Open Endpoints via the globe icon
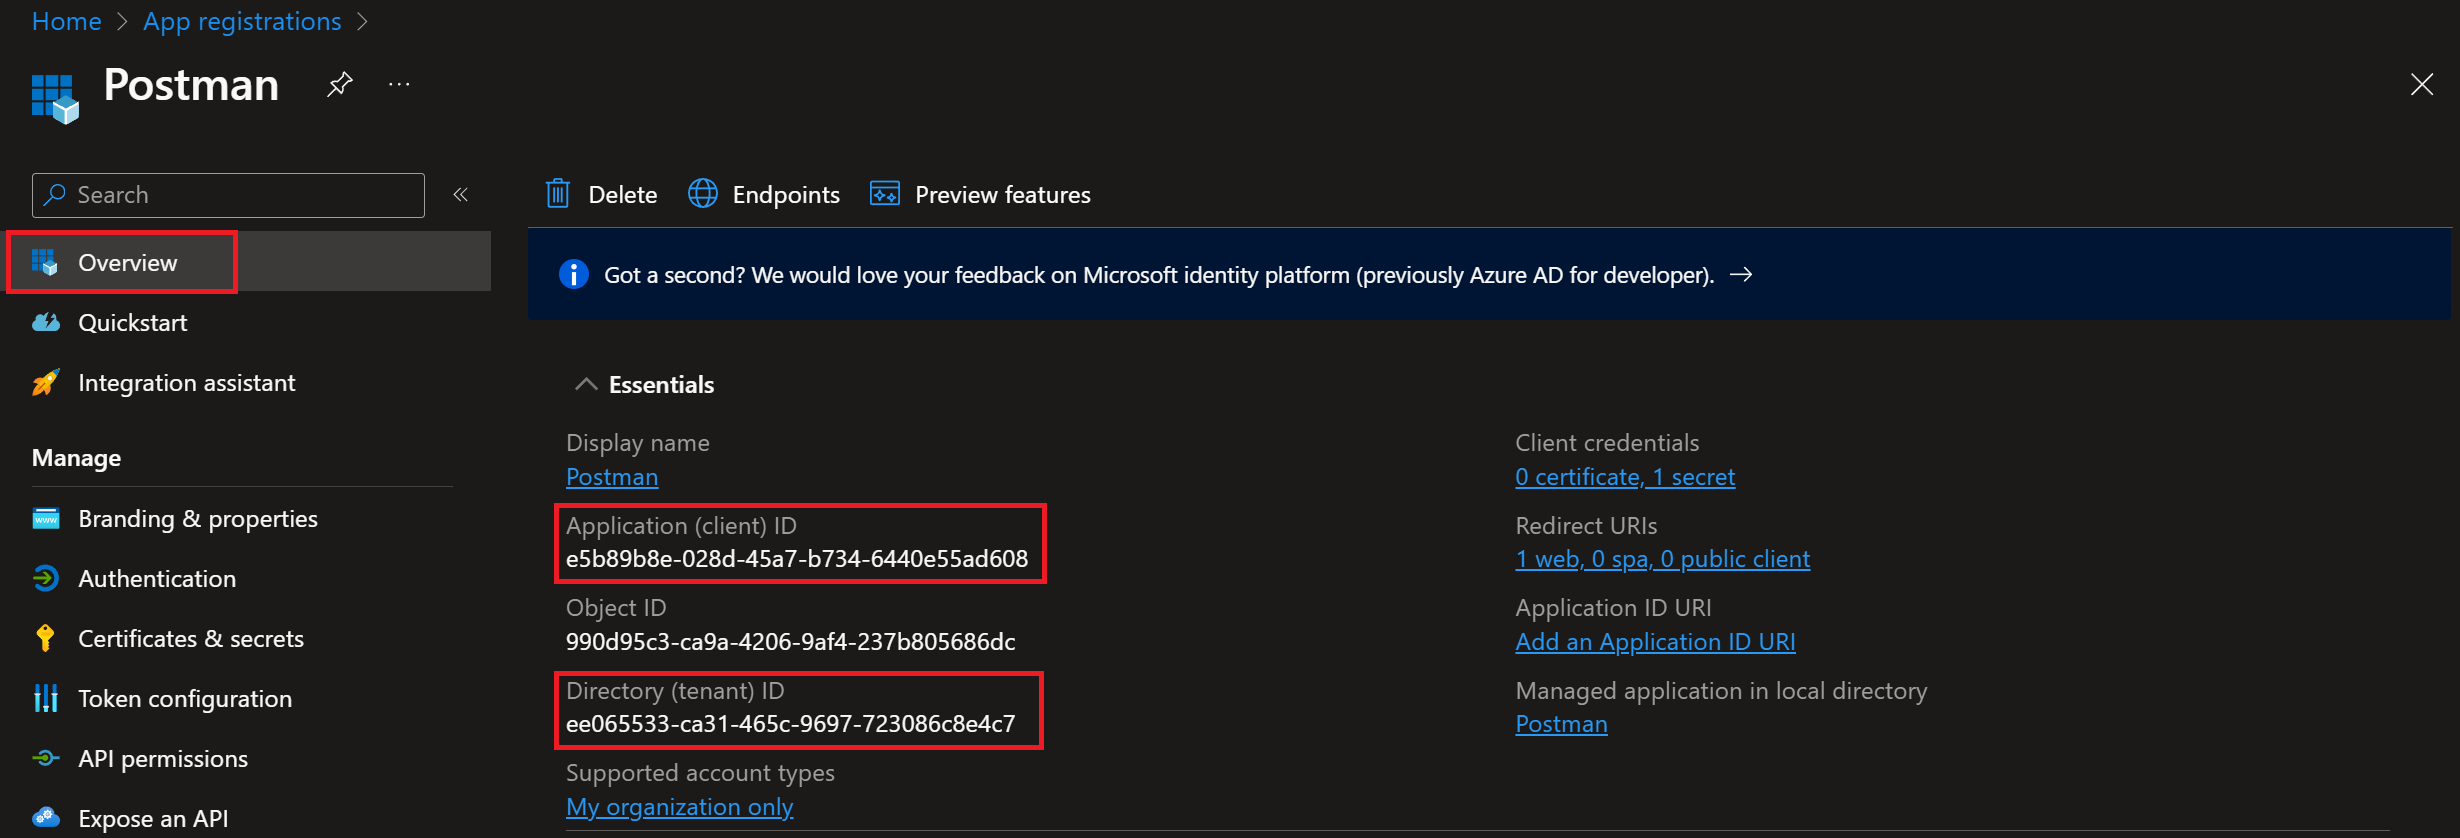Viewport: 2460px width, 838px height. tap(703, 193)
